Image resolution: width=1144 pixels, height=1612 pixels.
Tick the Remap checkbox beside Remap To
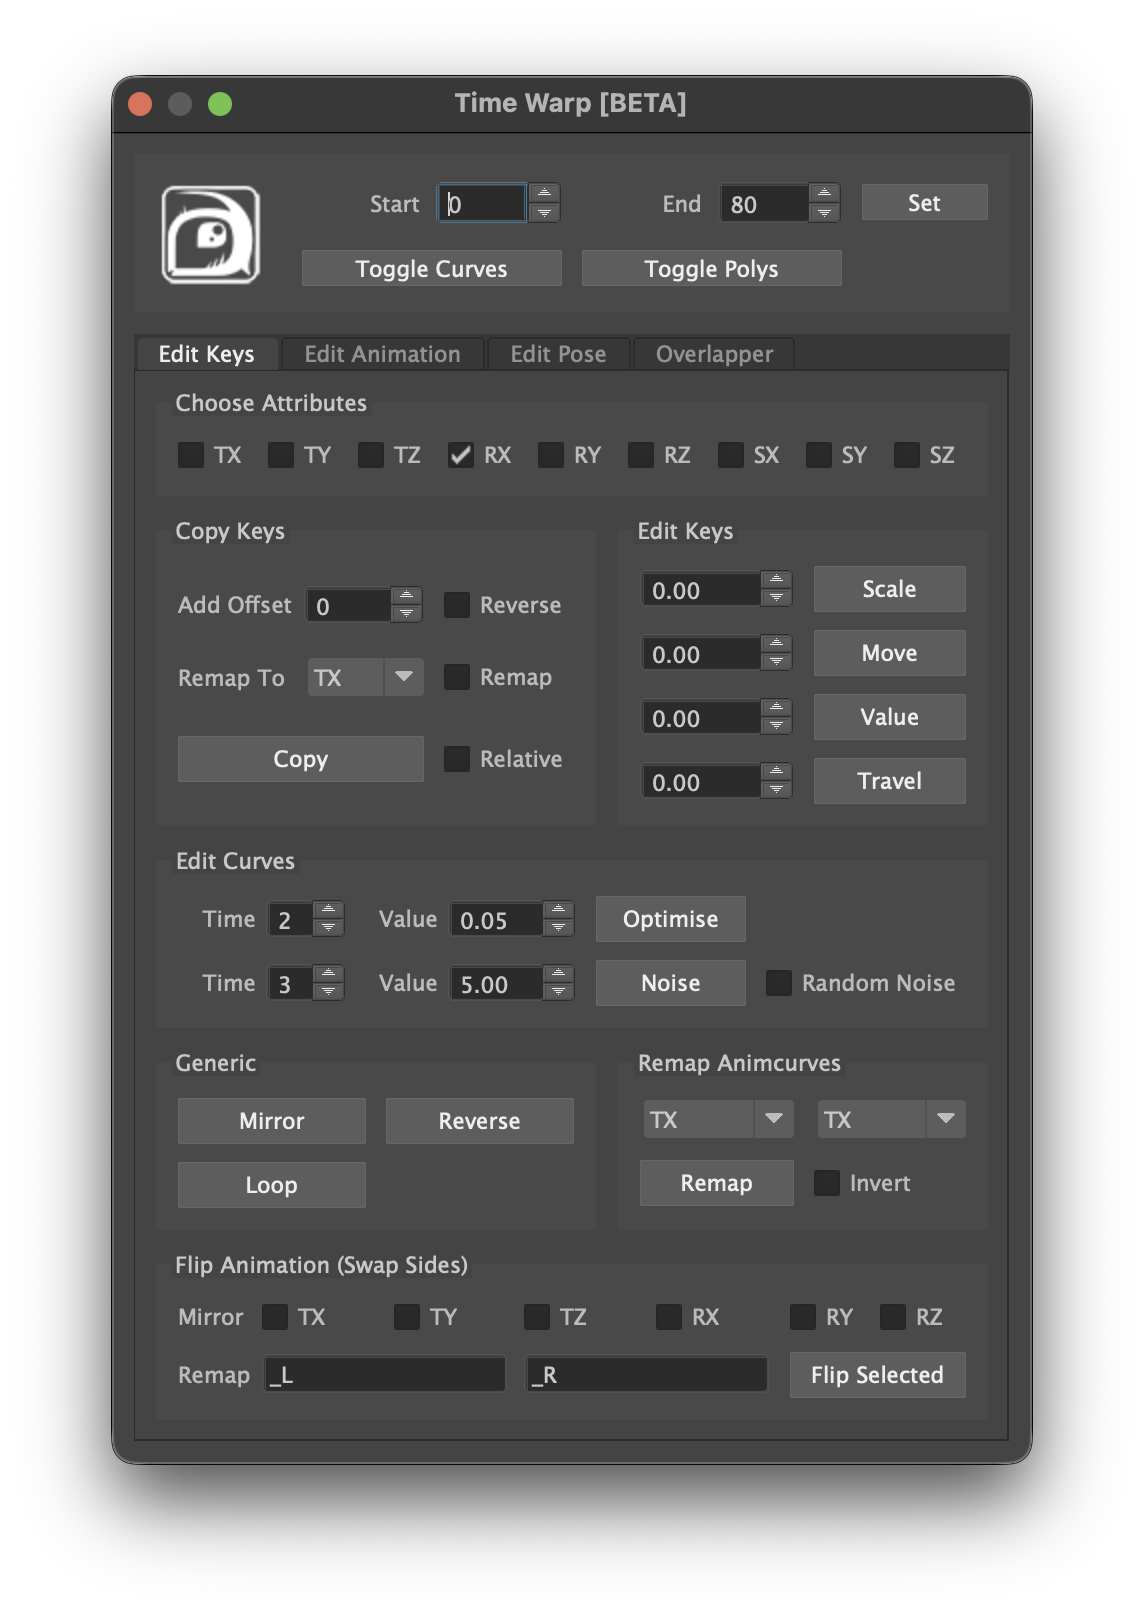point(457,677)
